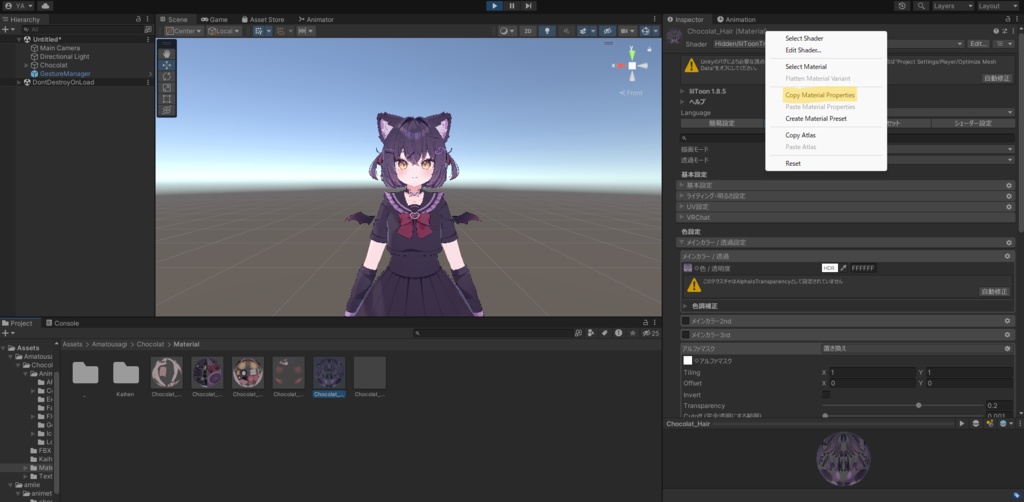The width and height of the screenshot is (1024, 502).
Task: Click the Edit... shader button
Action: (978, 44)
